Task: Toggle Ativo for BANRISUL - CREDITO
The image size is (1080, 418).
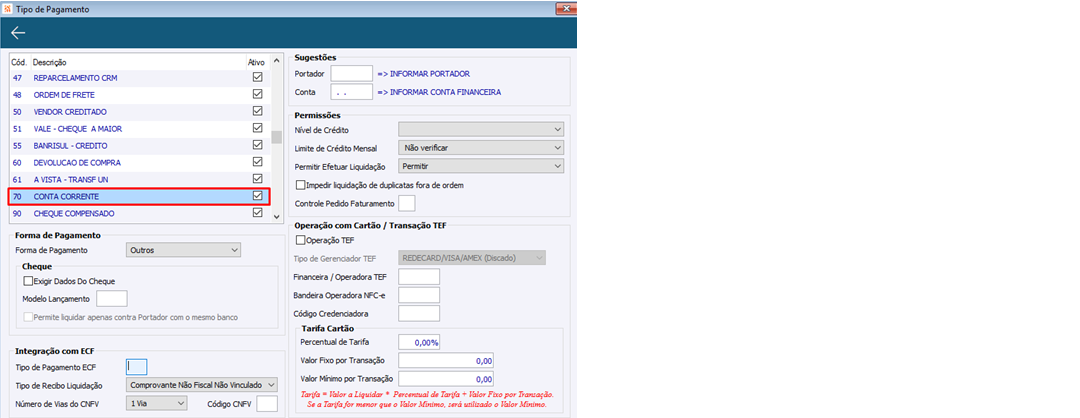Action: tap(258, 145)
